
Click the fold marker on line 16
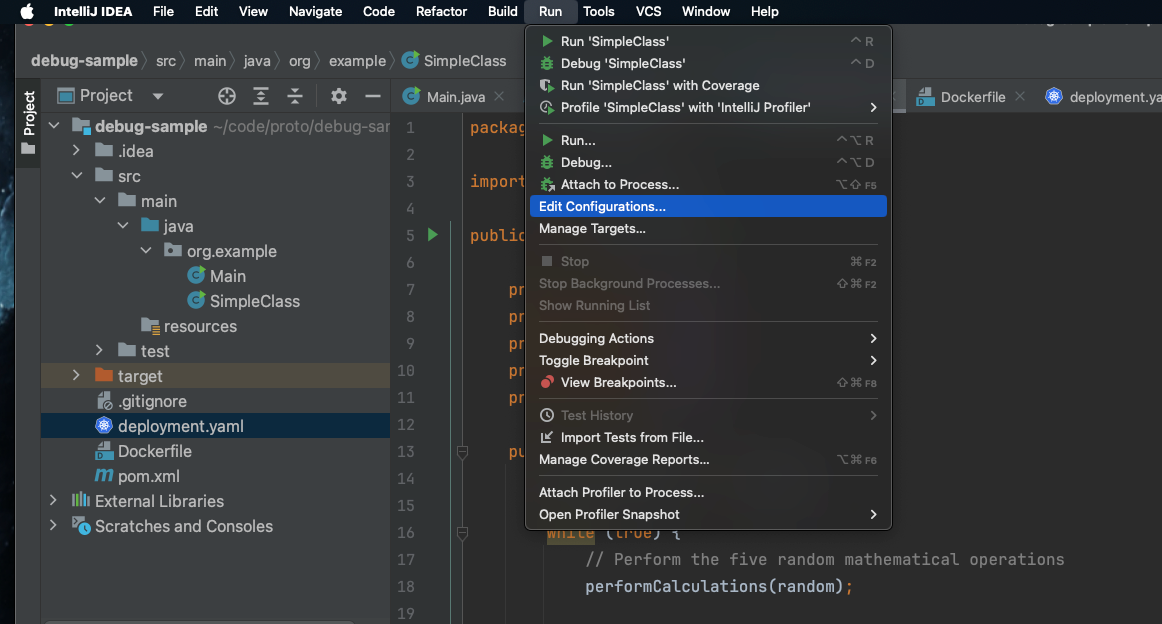(462, 532)
